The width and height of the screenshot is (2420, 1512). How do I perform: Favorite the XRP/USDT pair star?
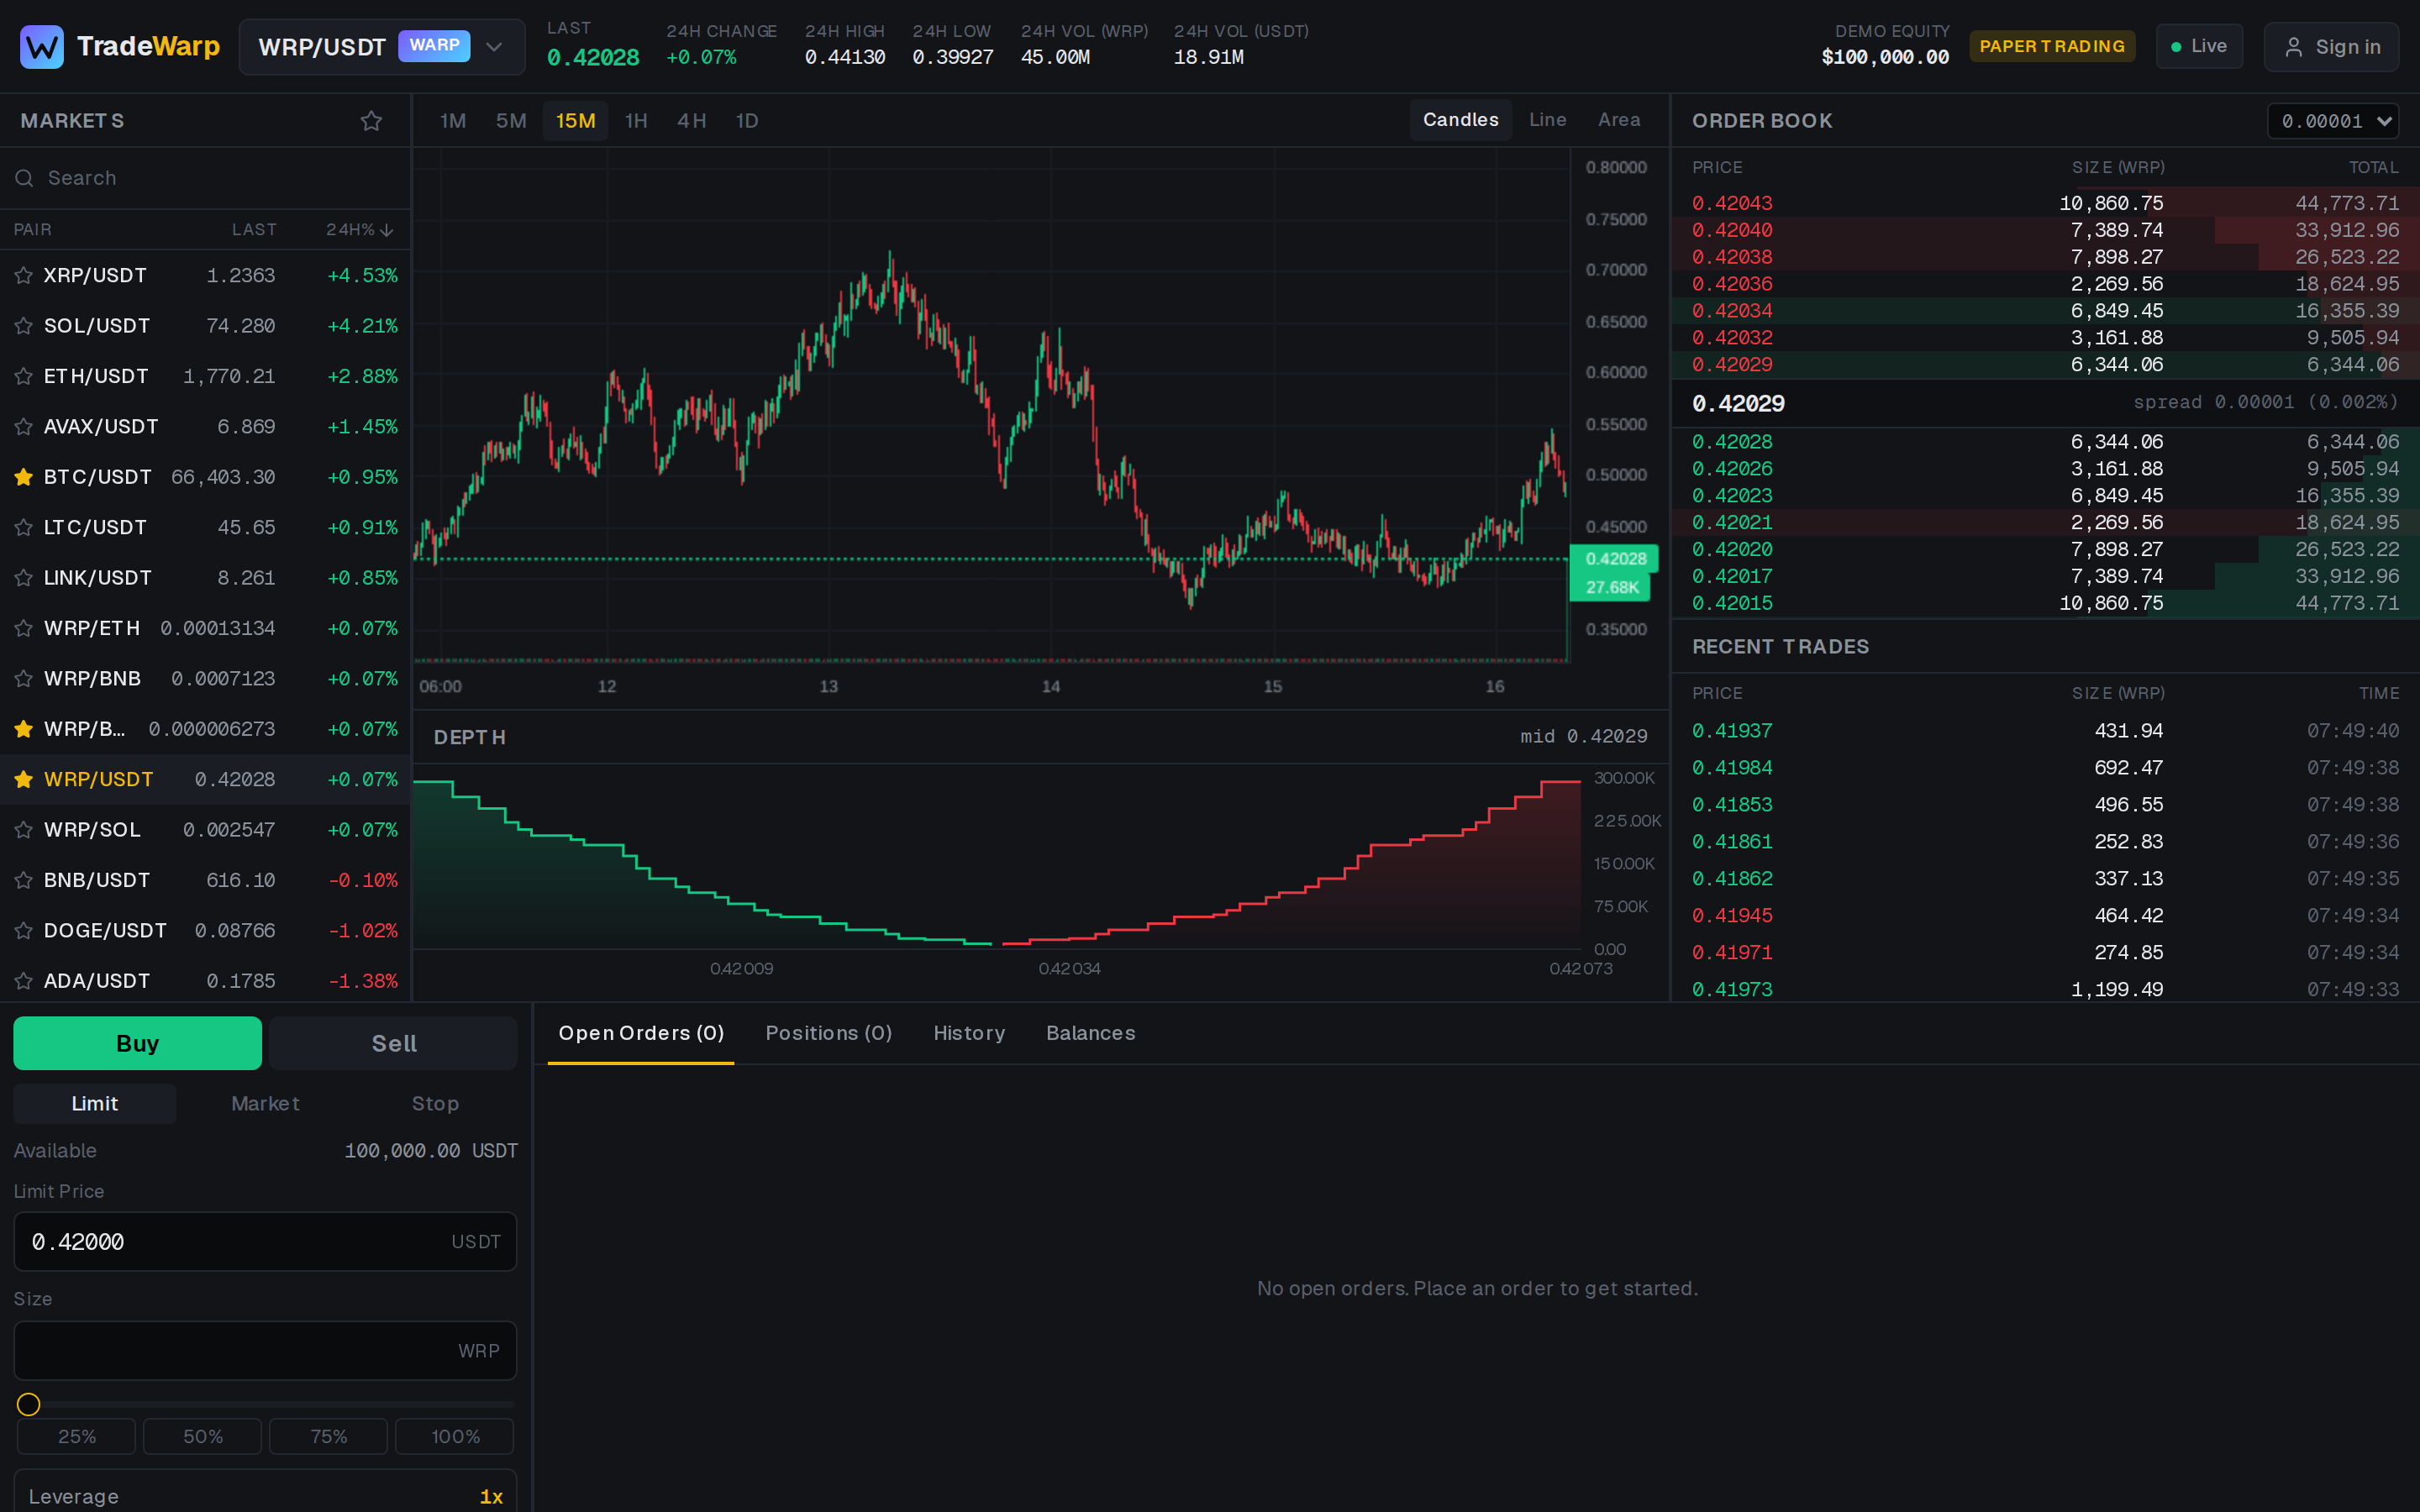pos(24,276)
